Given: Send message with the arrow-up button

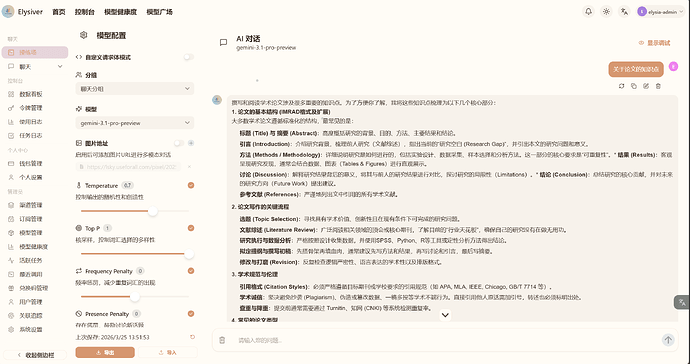Looking at the screenshot, I should pyautogui.click(x=668, y=340).
